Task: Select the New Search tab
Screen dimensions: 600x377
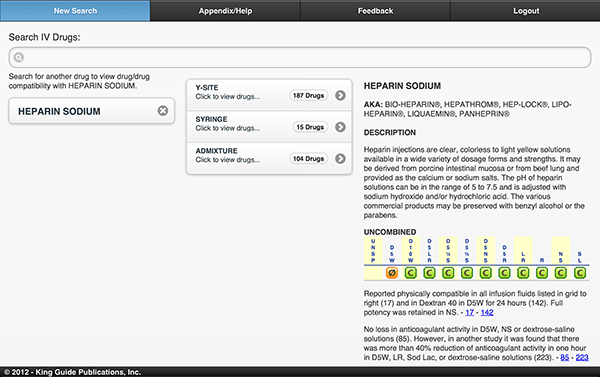Action: coord(75,11)
